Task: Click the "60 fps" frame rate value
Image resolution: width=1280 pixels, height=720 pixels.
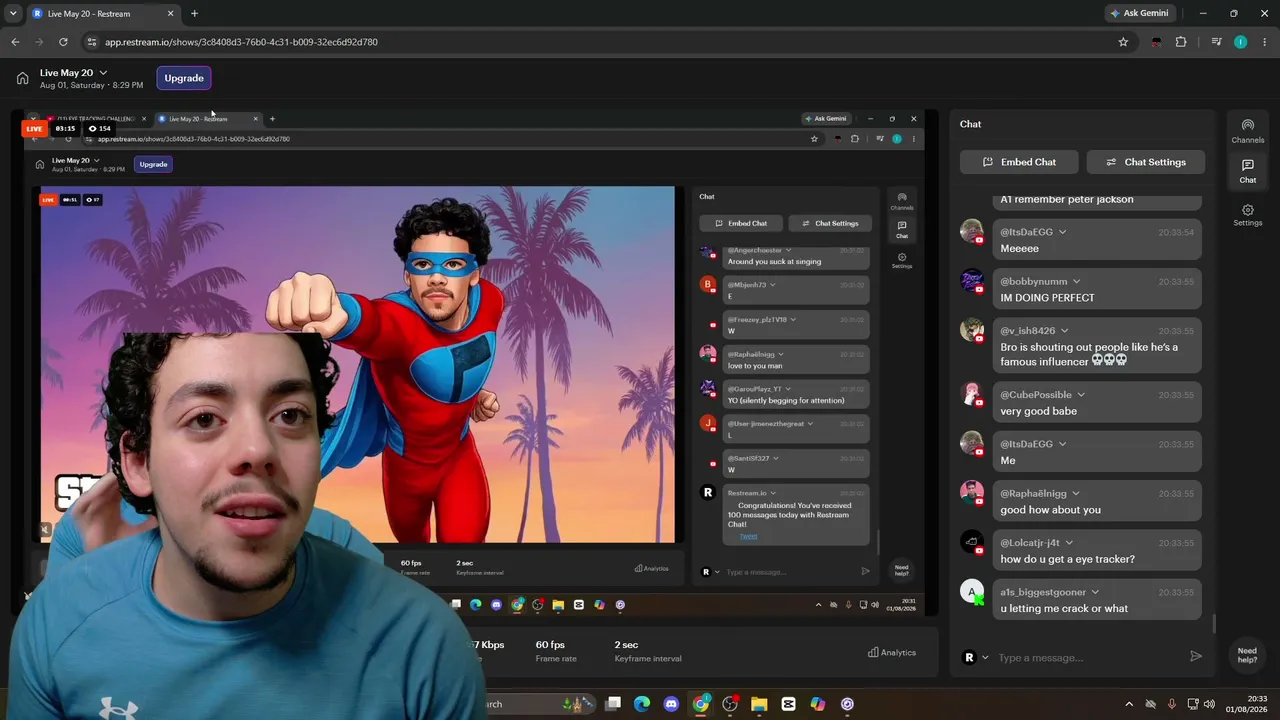Action: click(550, 645)
